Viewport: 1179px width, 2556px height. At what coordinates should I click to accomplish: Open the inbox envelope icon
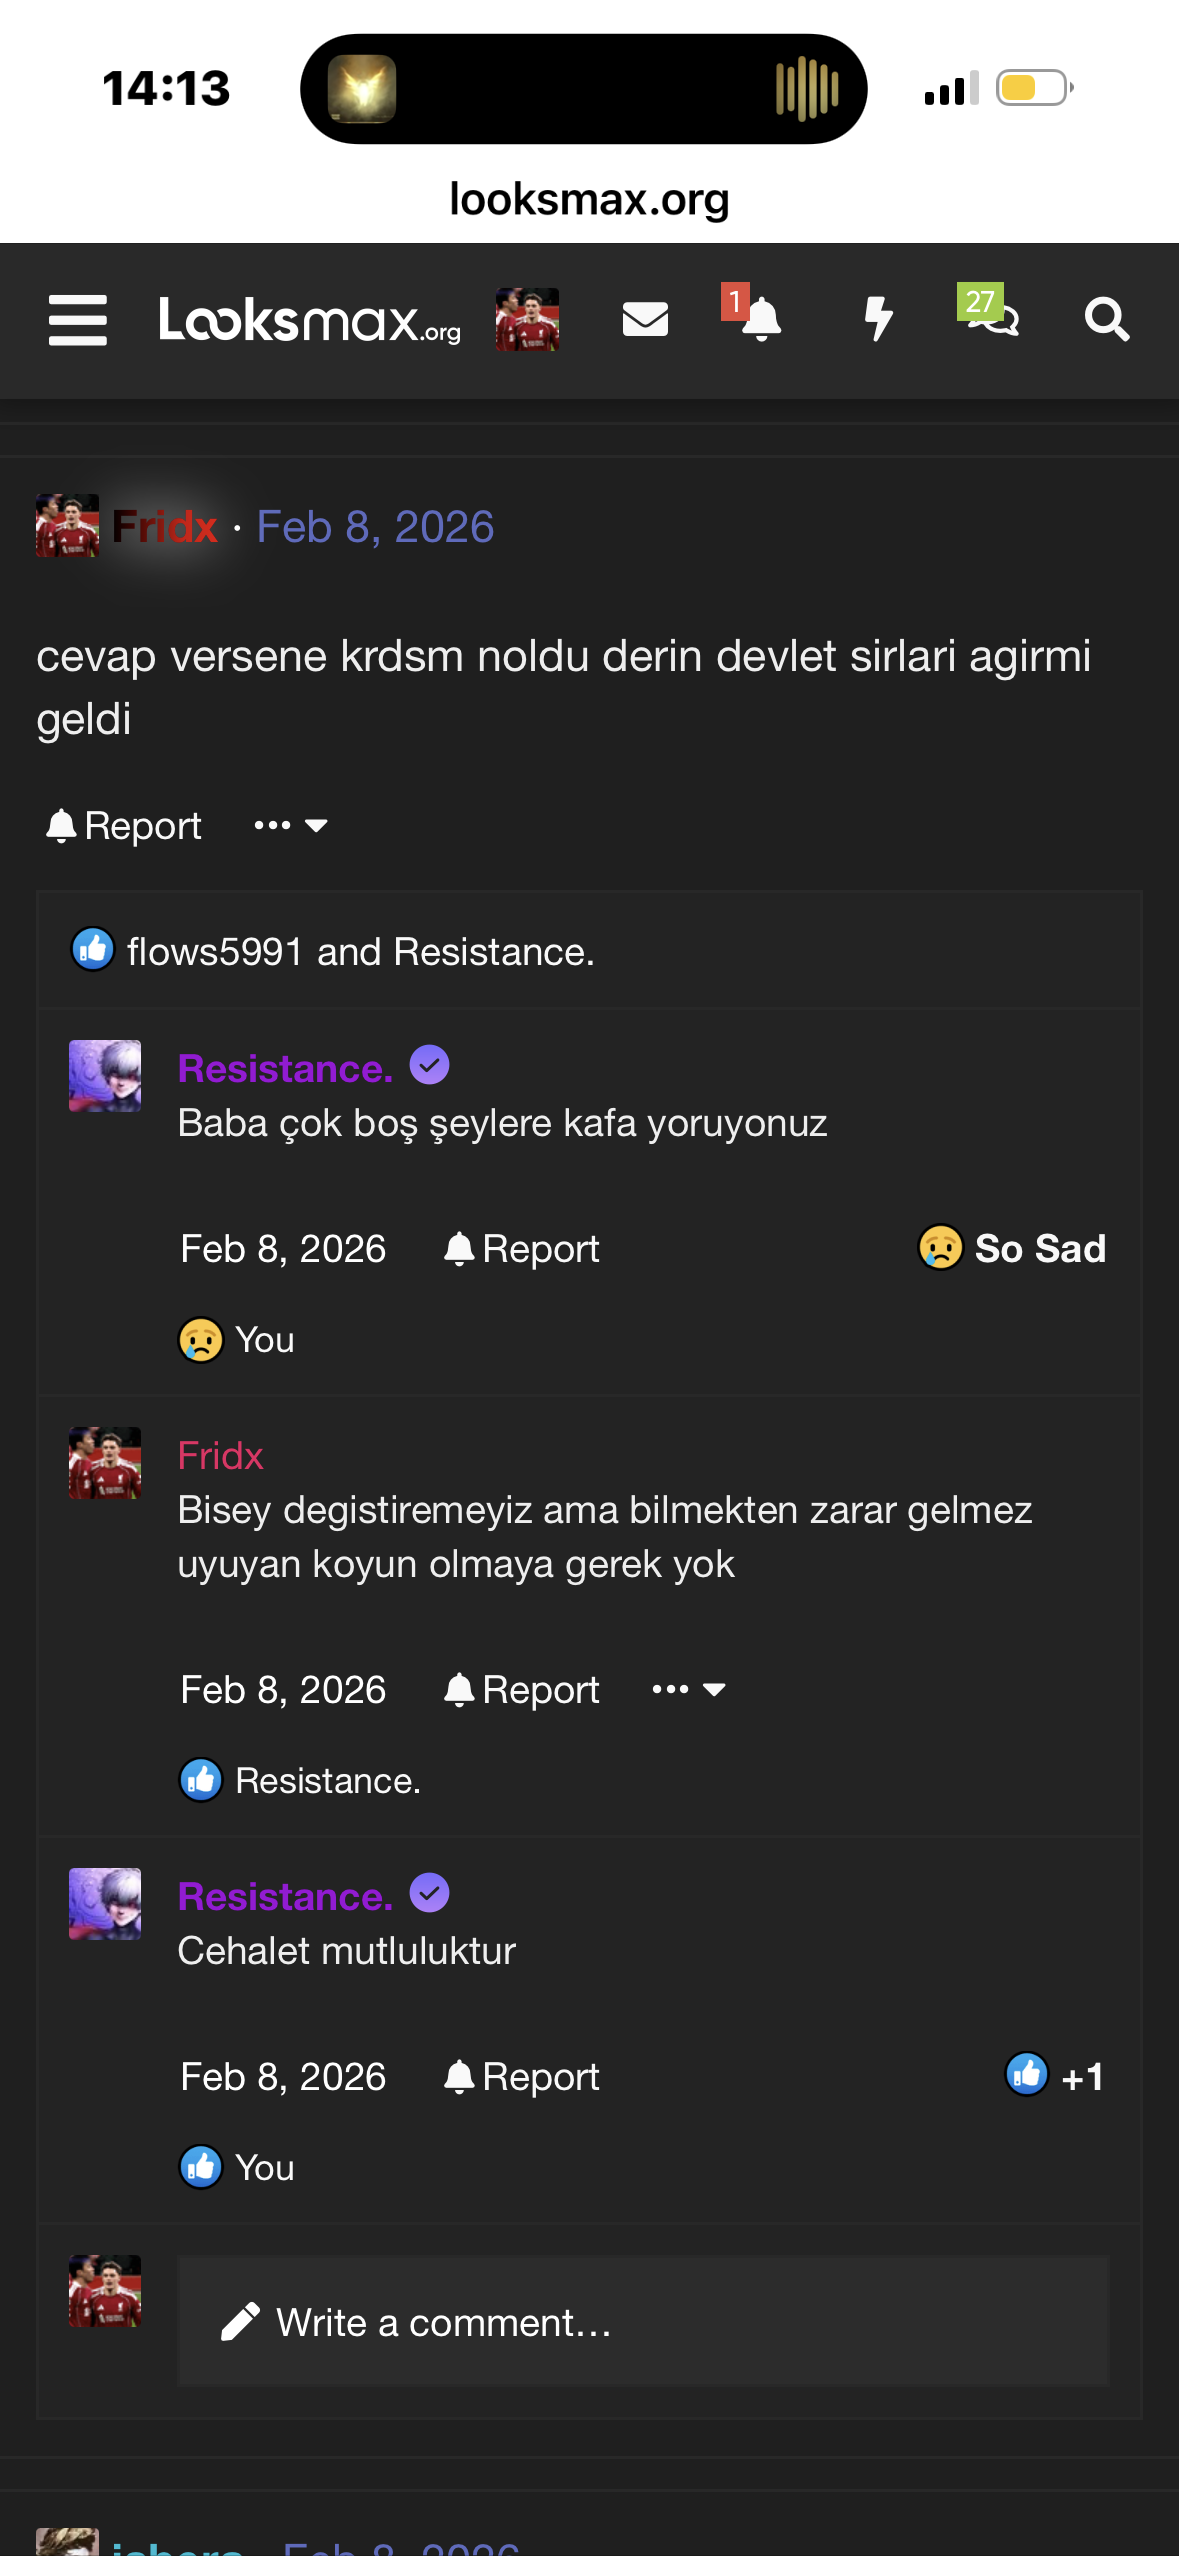click(645, 320)
